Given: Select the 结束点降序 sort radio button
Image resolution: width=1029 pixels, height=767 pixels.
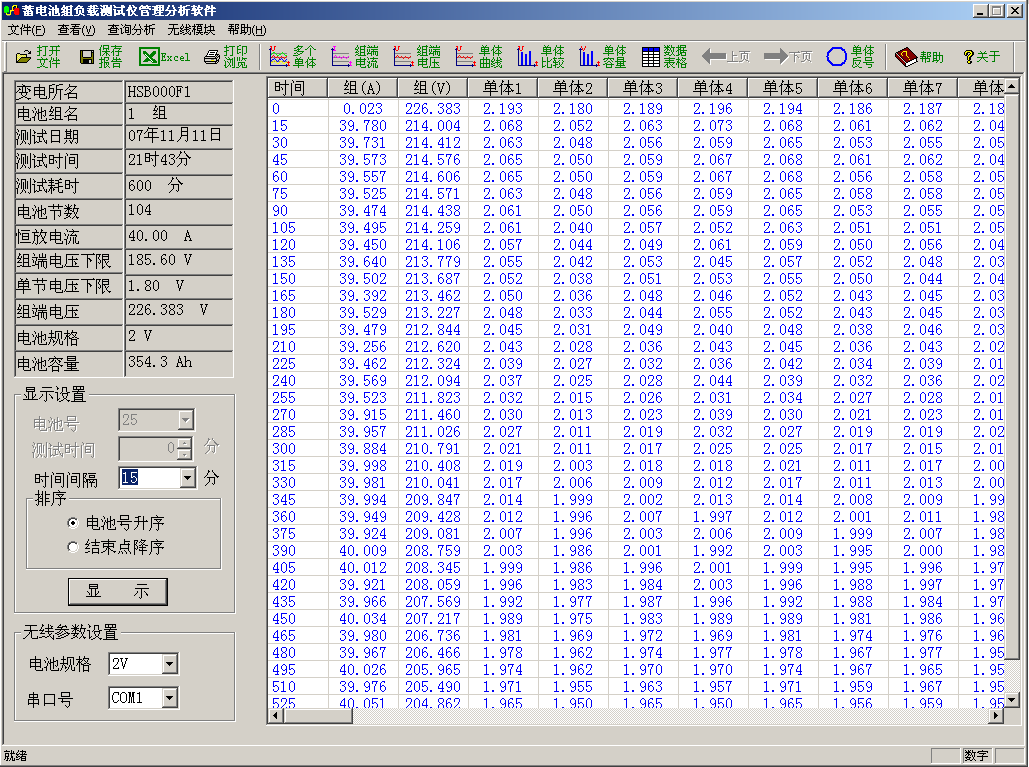Looking at the screenshot, I should tap(73, 547).
